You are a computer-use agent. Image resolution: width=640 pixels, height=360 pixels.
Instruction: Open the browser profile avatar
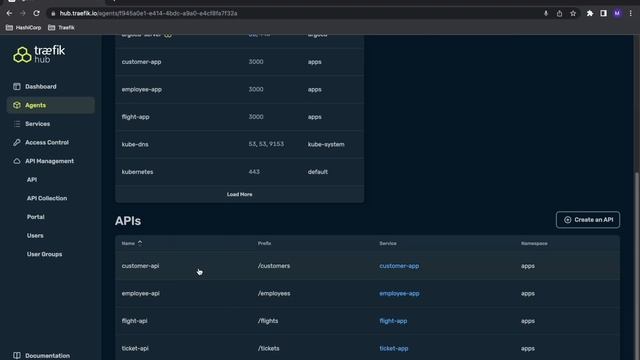tap(617, 13)
